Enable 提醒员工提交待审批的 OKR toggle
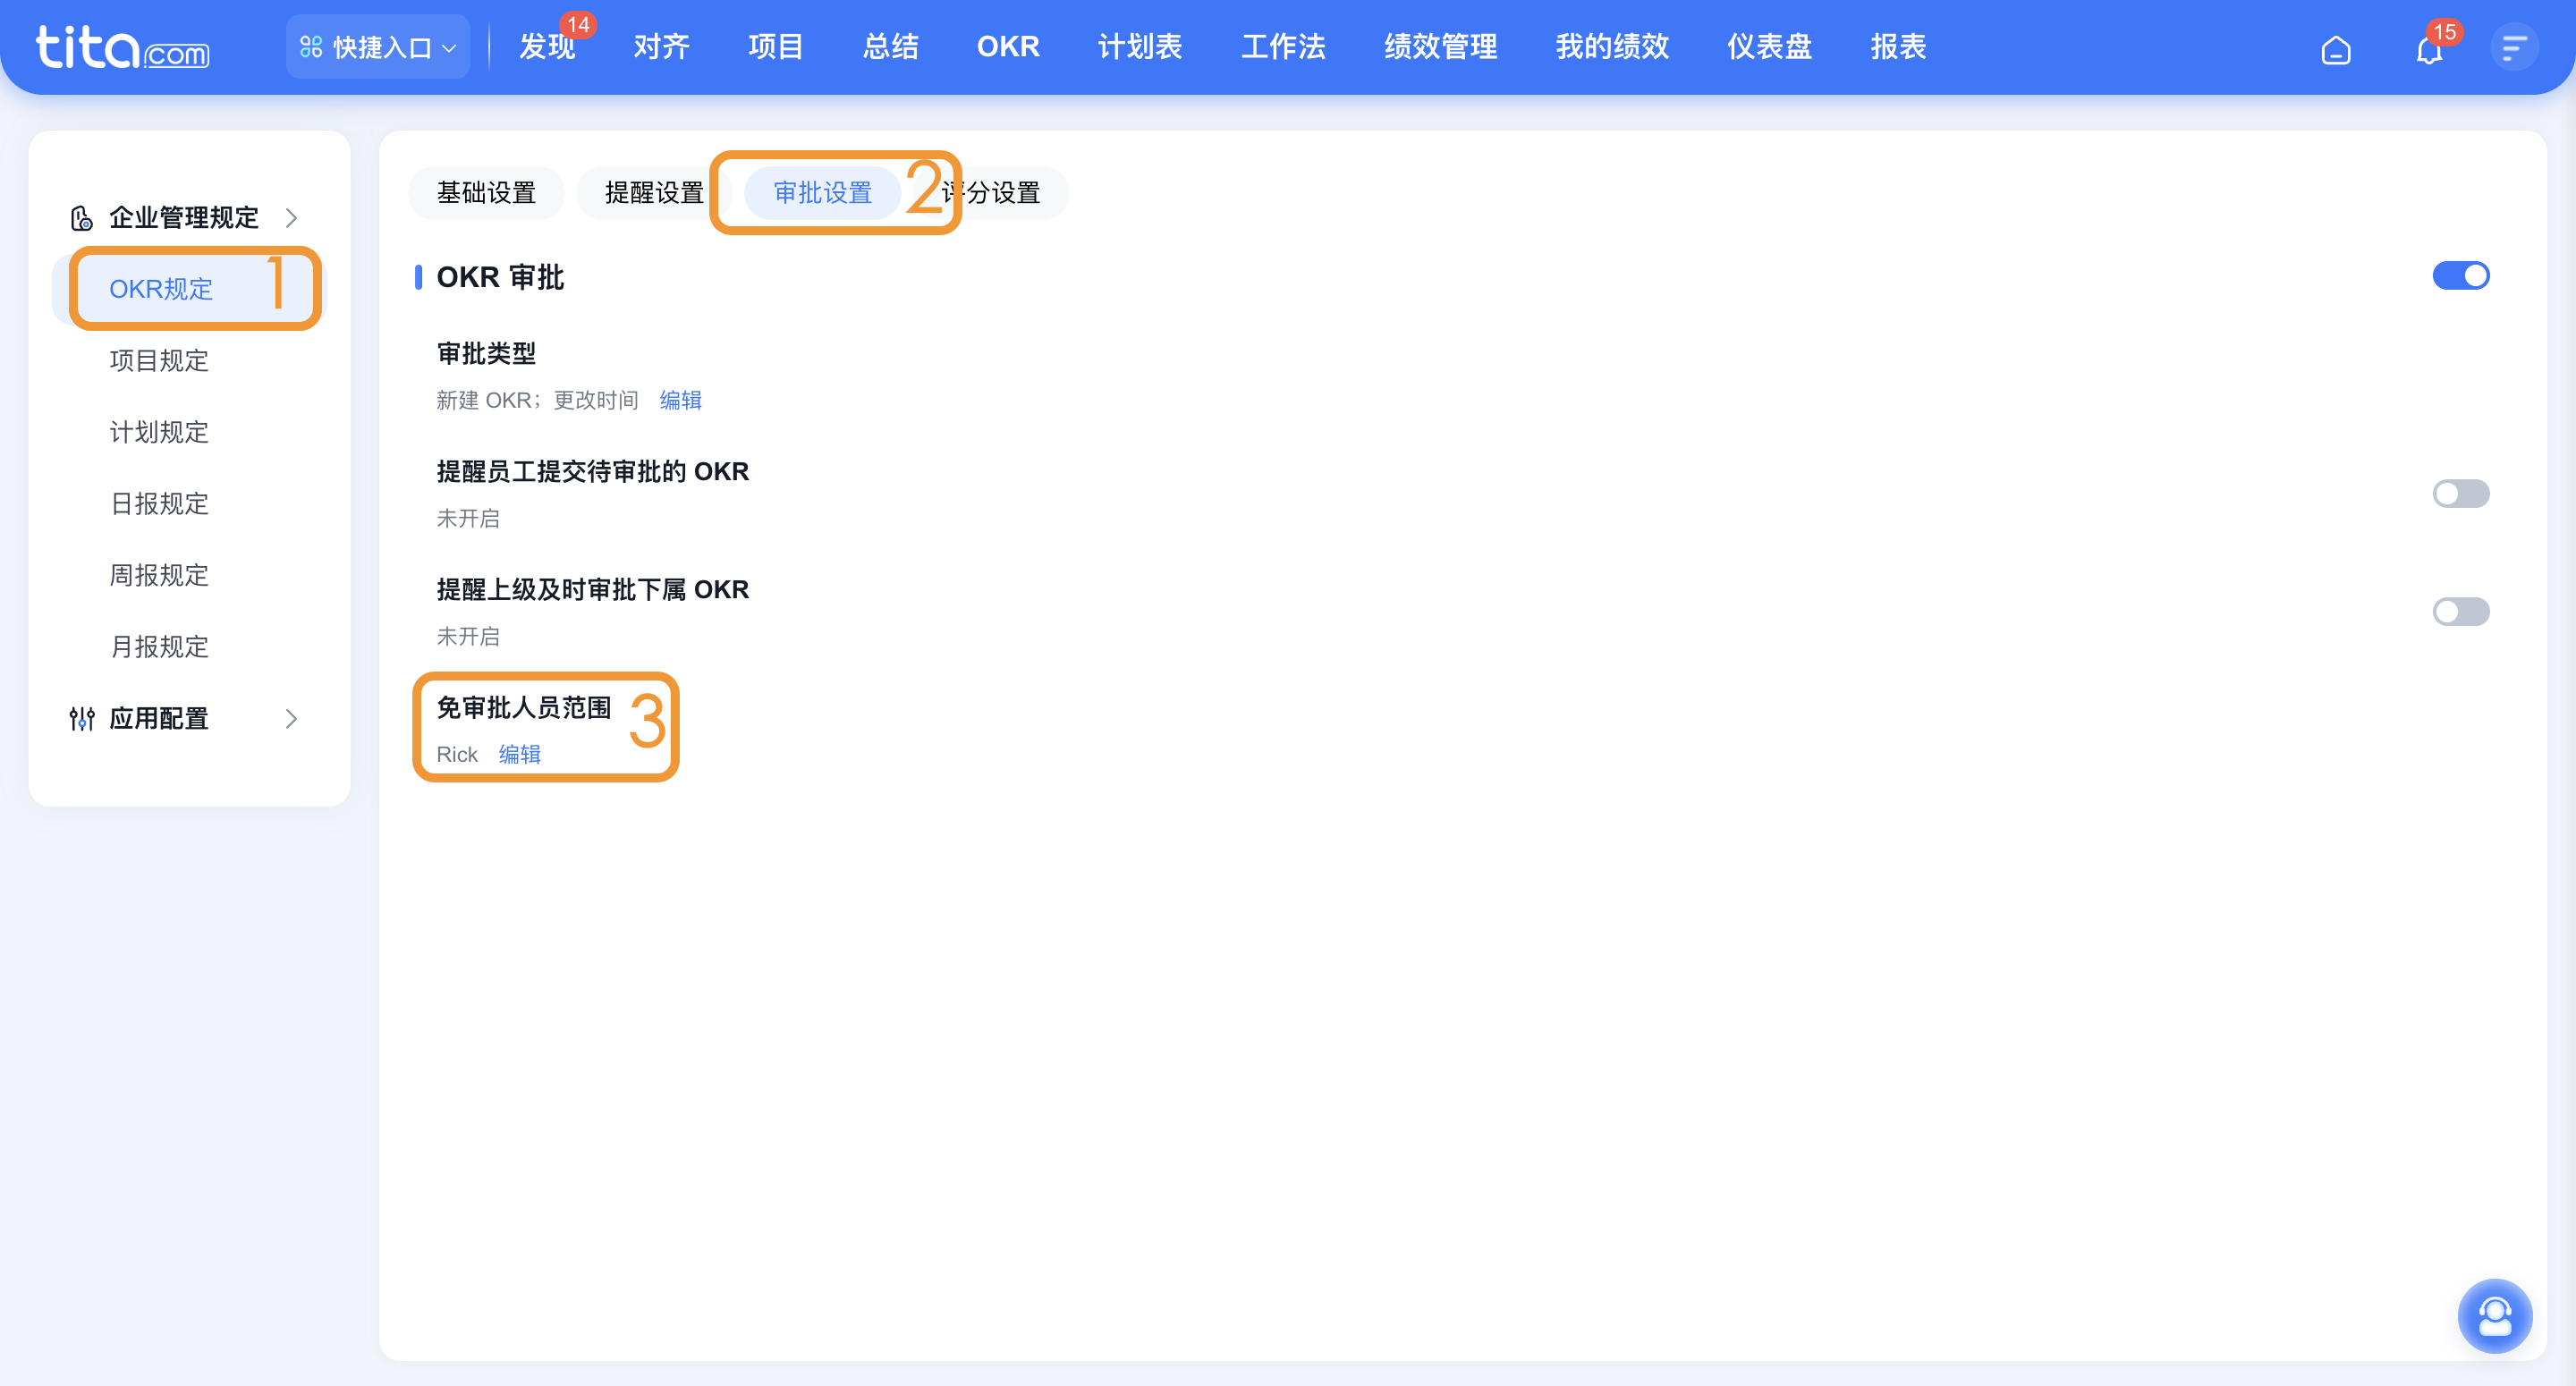This screenshot has width=2576, height=1386. 2460,494
